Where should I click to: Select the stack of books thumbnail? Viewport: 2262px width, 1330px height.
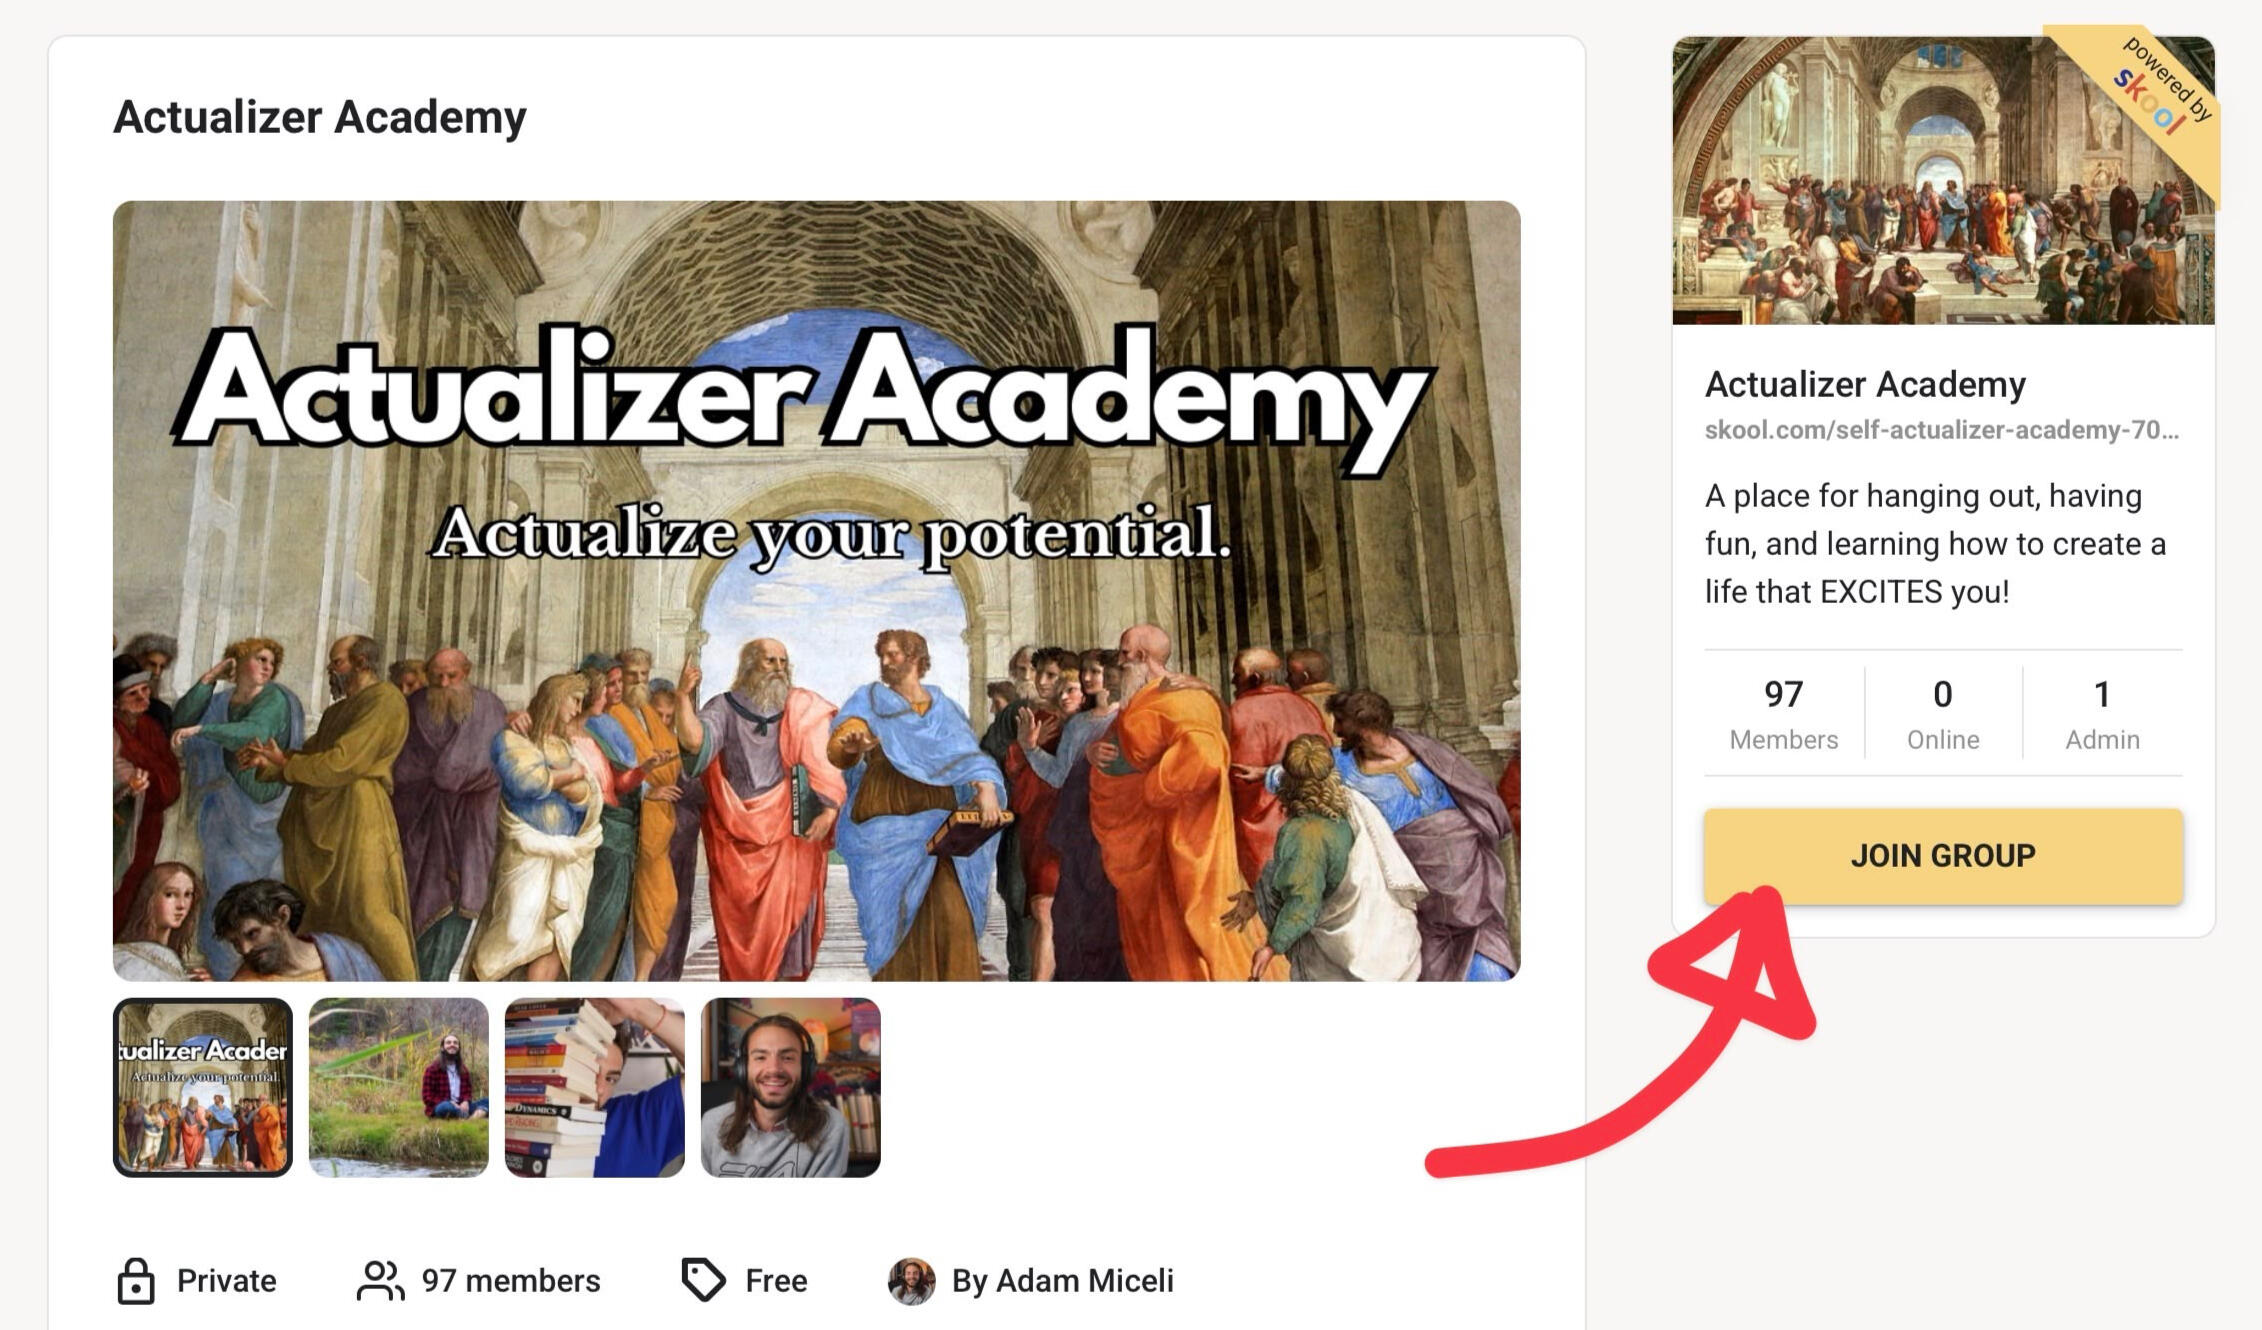coord(595,1087)
